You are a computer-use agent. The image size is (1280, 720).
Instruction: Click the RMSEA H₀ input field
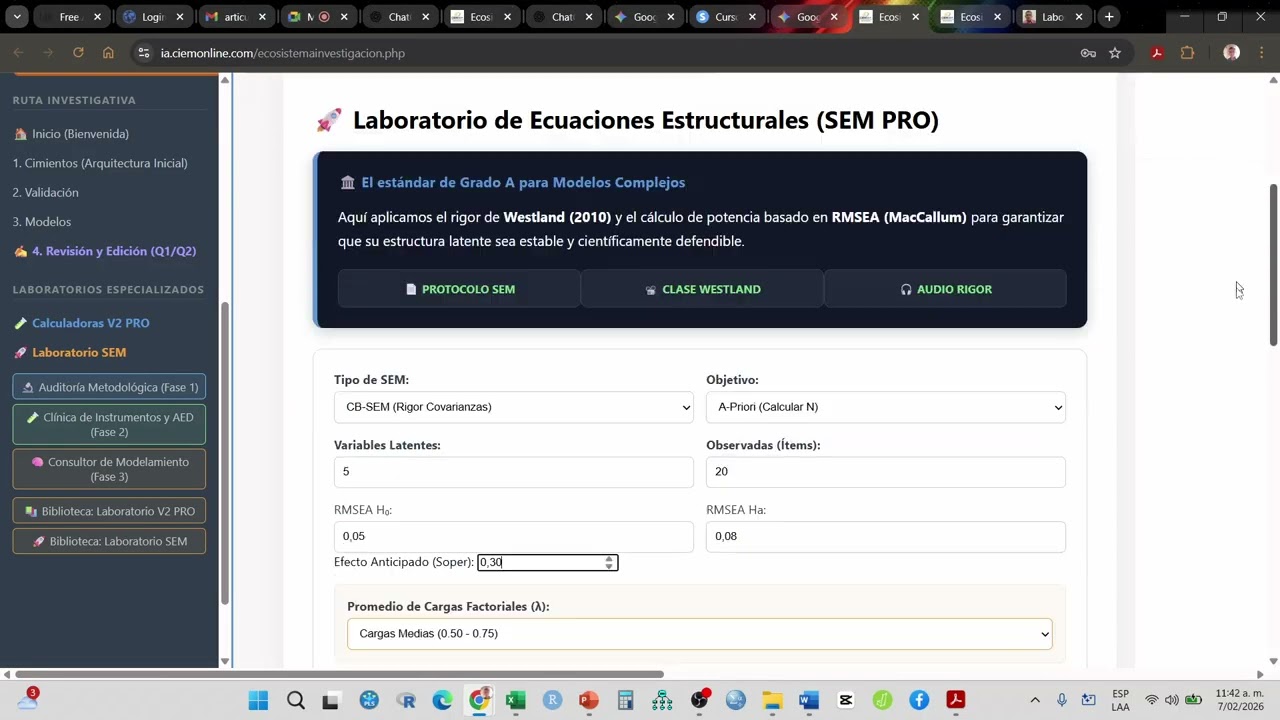514,536
